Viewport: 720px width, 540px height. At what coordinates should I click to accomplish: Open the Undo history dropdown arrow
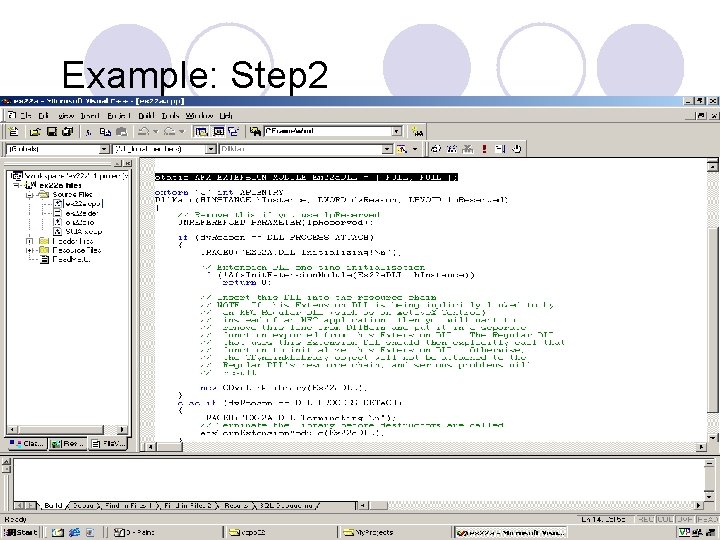click(156, 132)
